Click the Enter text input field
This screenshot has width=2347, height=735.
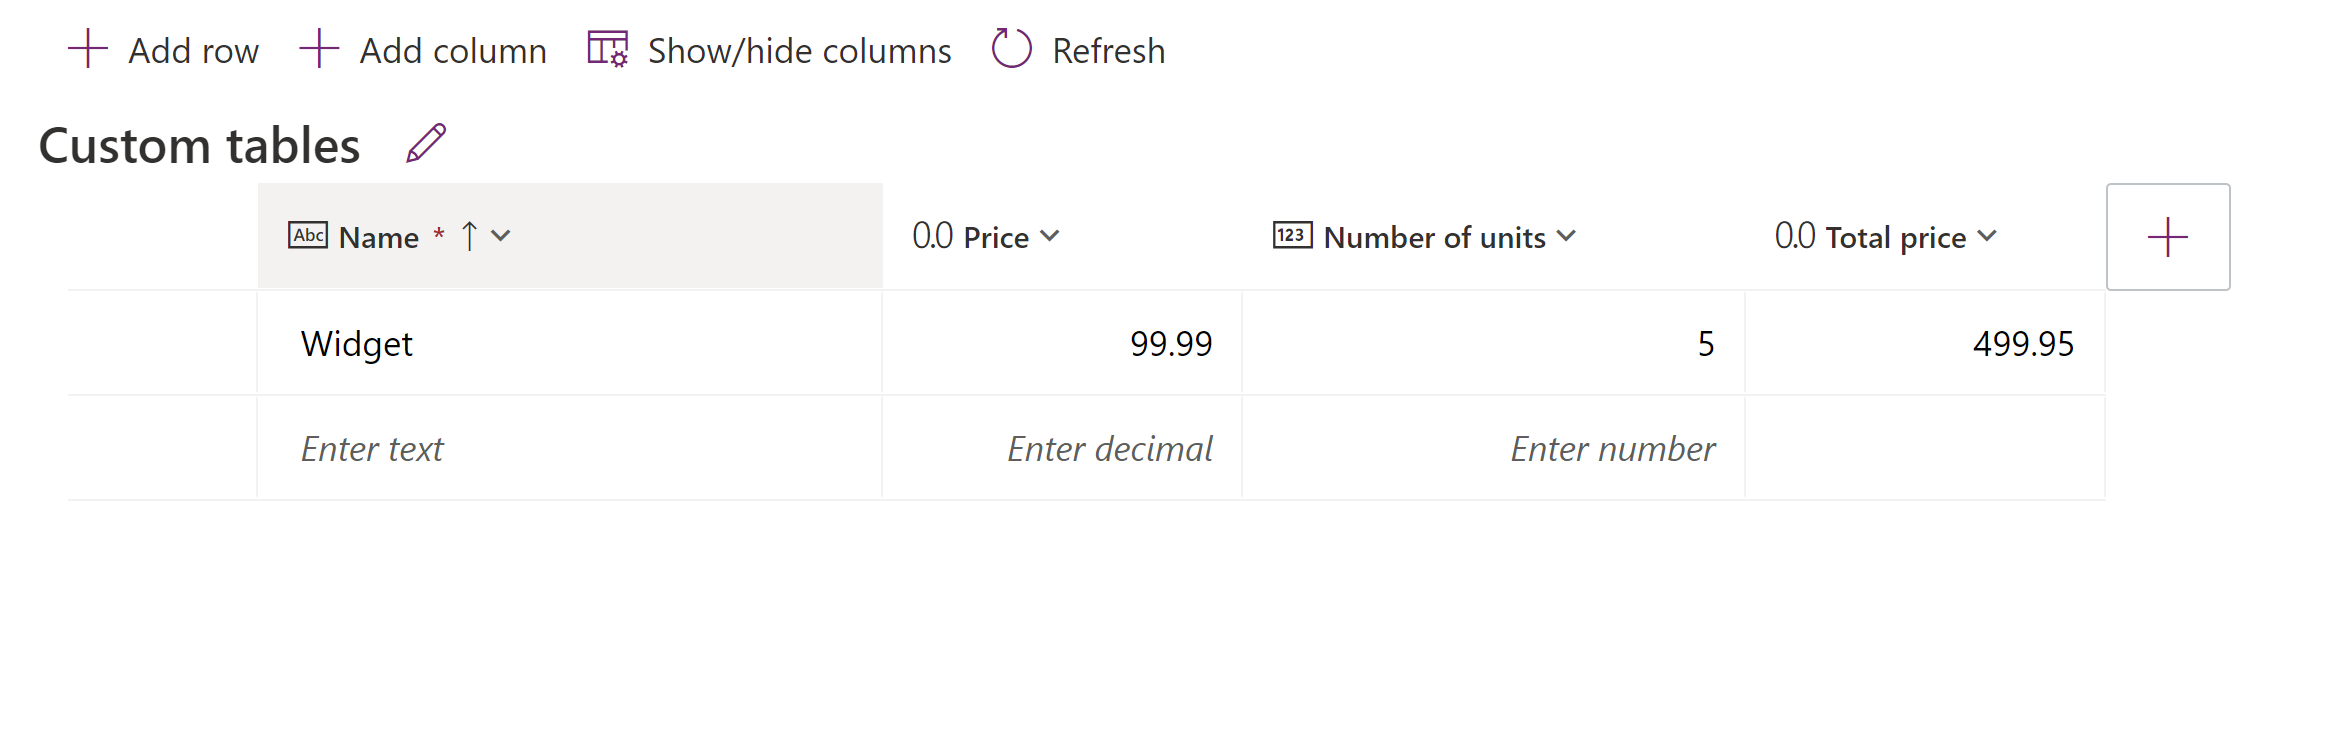[372, 448]
